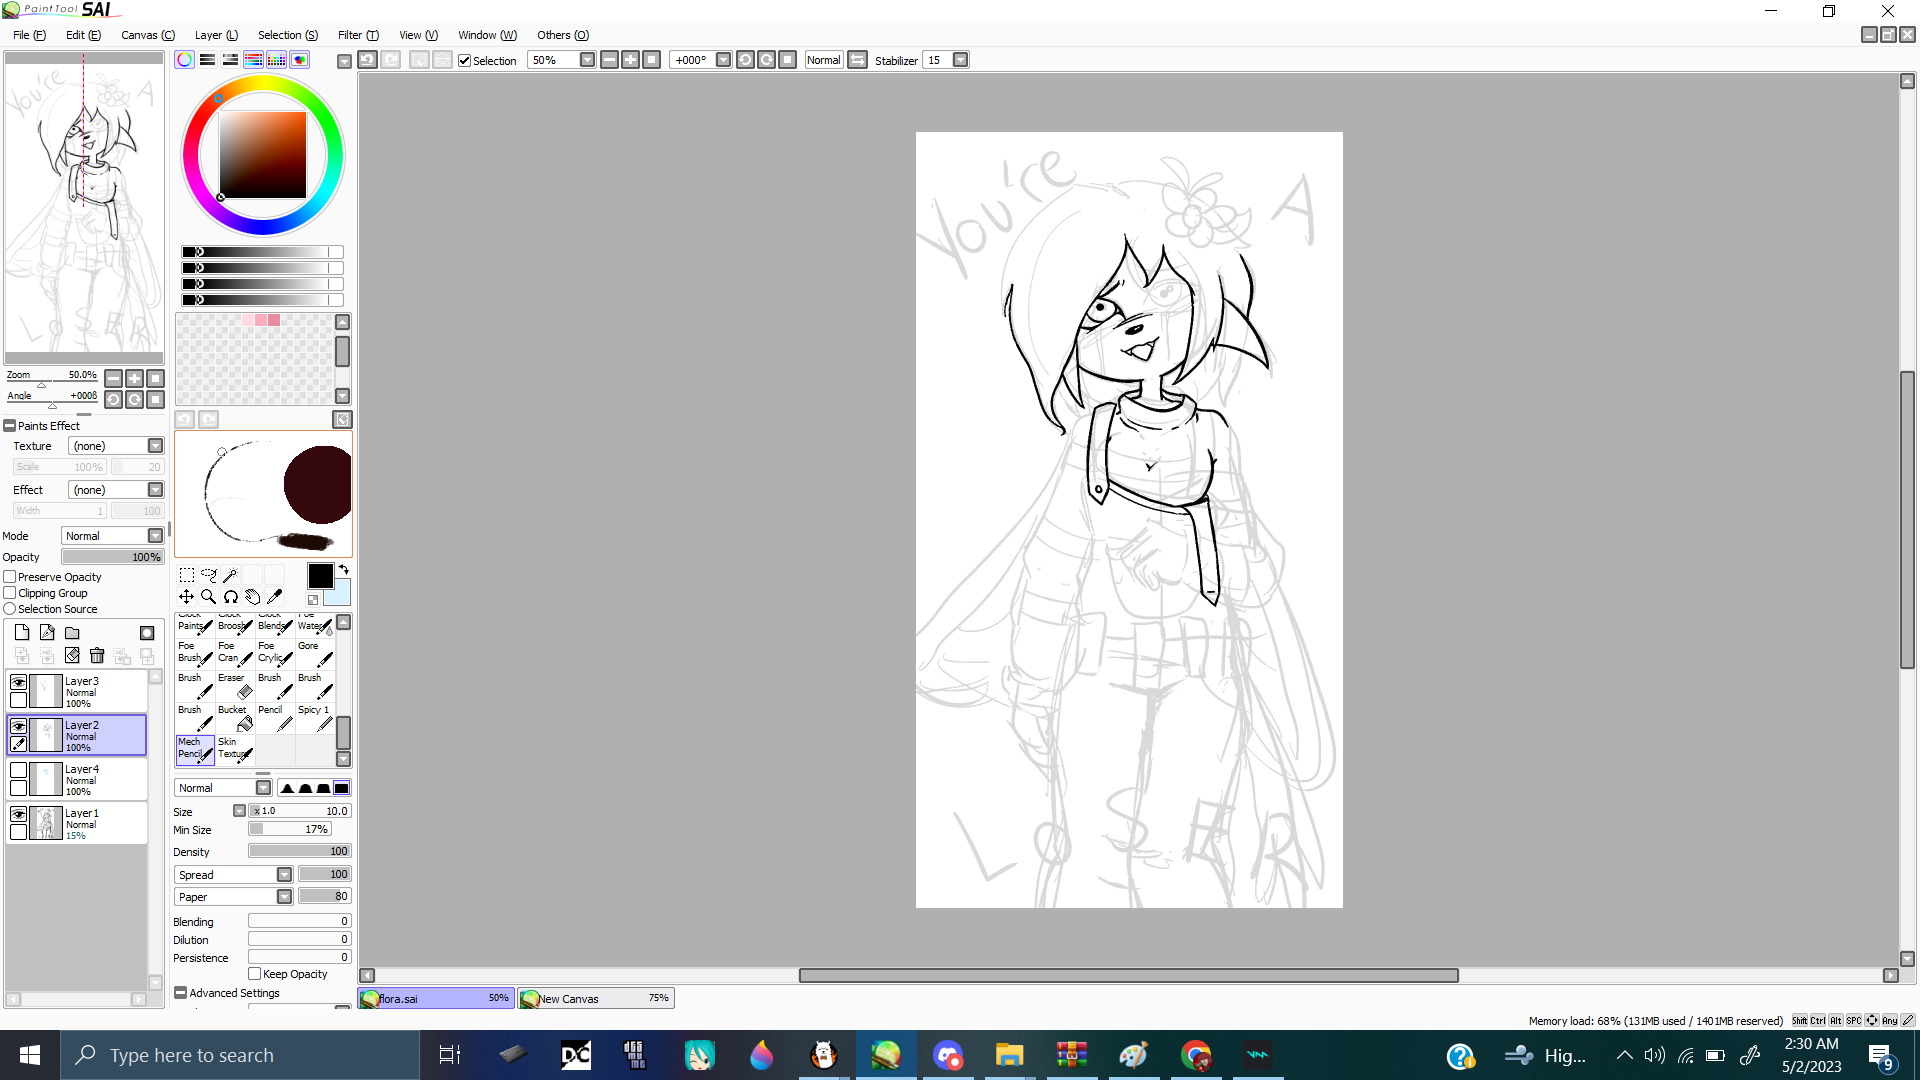The image size is (1920, 1080).
Task: Choose the Eraser brush tool
Action: [x=234, y=685]
